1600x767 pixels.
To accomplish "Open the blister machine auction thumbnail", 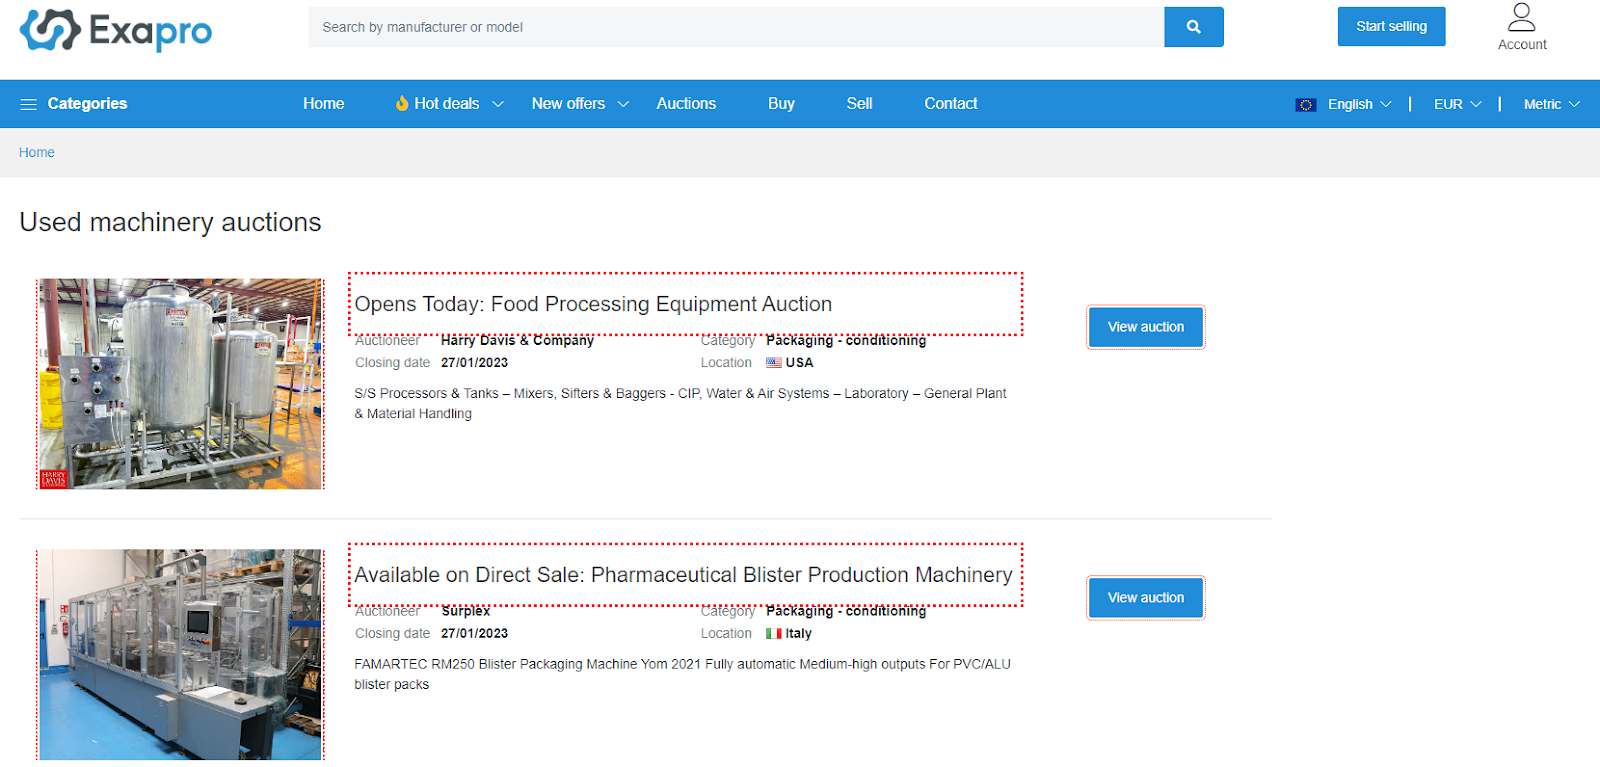I will click(180, 655).
